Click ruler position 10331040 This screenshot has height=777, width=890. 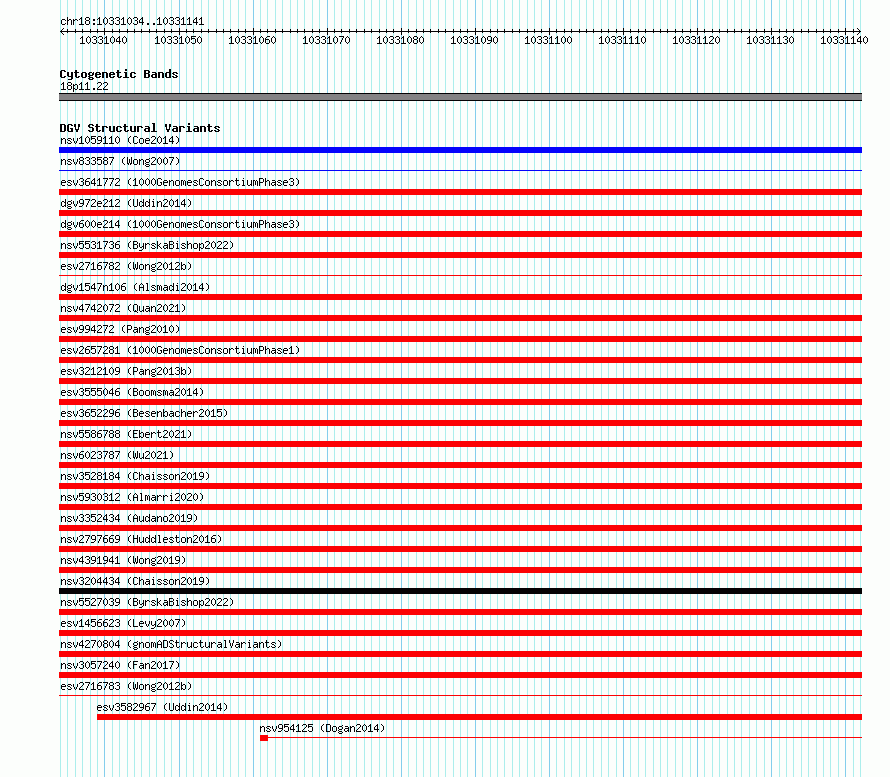tap(103, 40)
